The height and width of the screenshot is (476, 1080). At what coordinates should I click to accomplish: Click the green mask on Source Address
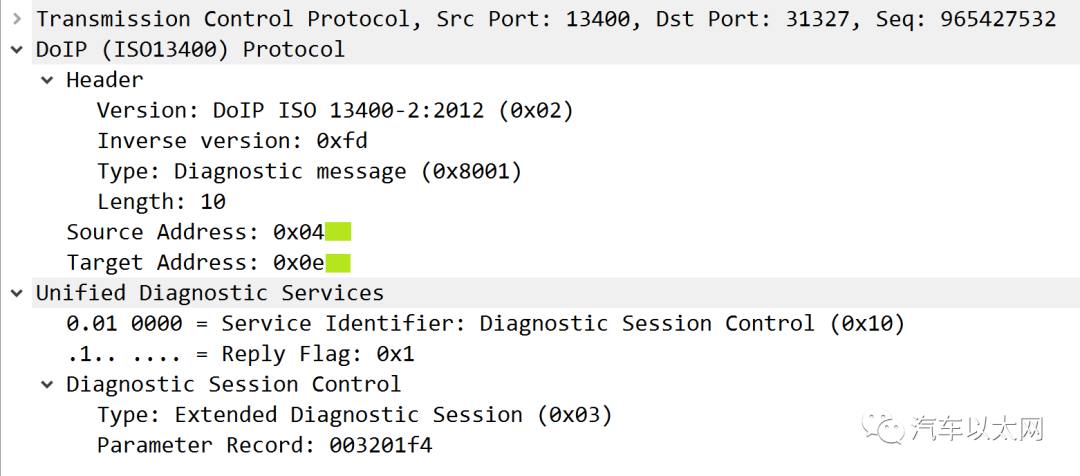(x=338, y=232)
